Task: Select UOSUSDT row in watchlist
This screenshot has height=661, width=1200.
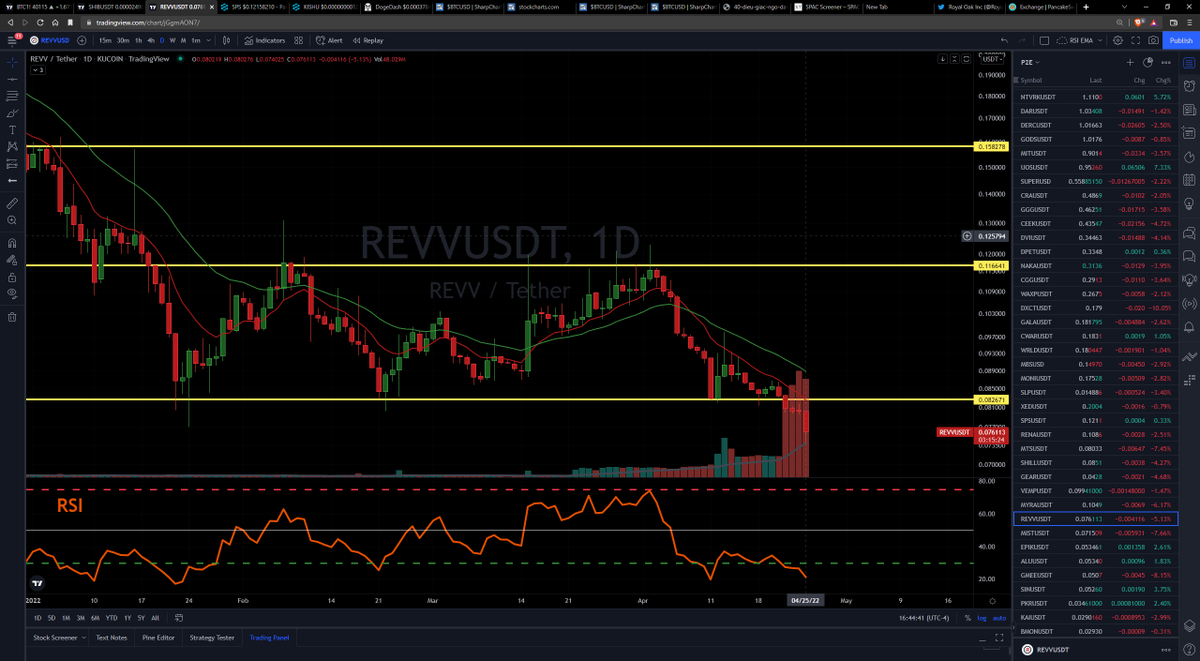Action: click(x=1096, y=167)
